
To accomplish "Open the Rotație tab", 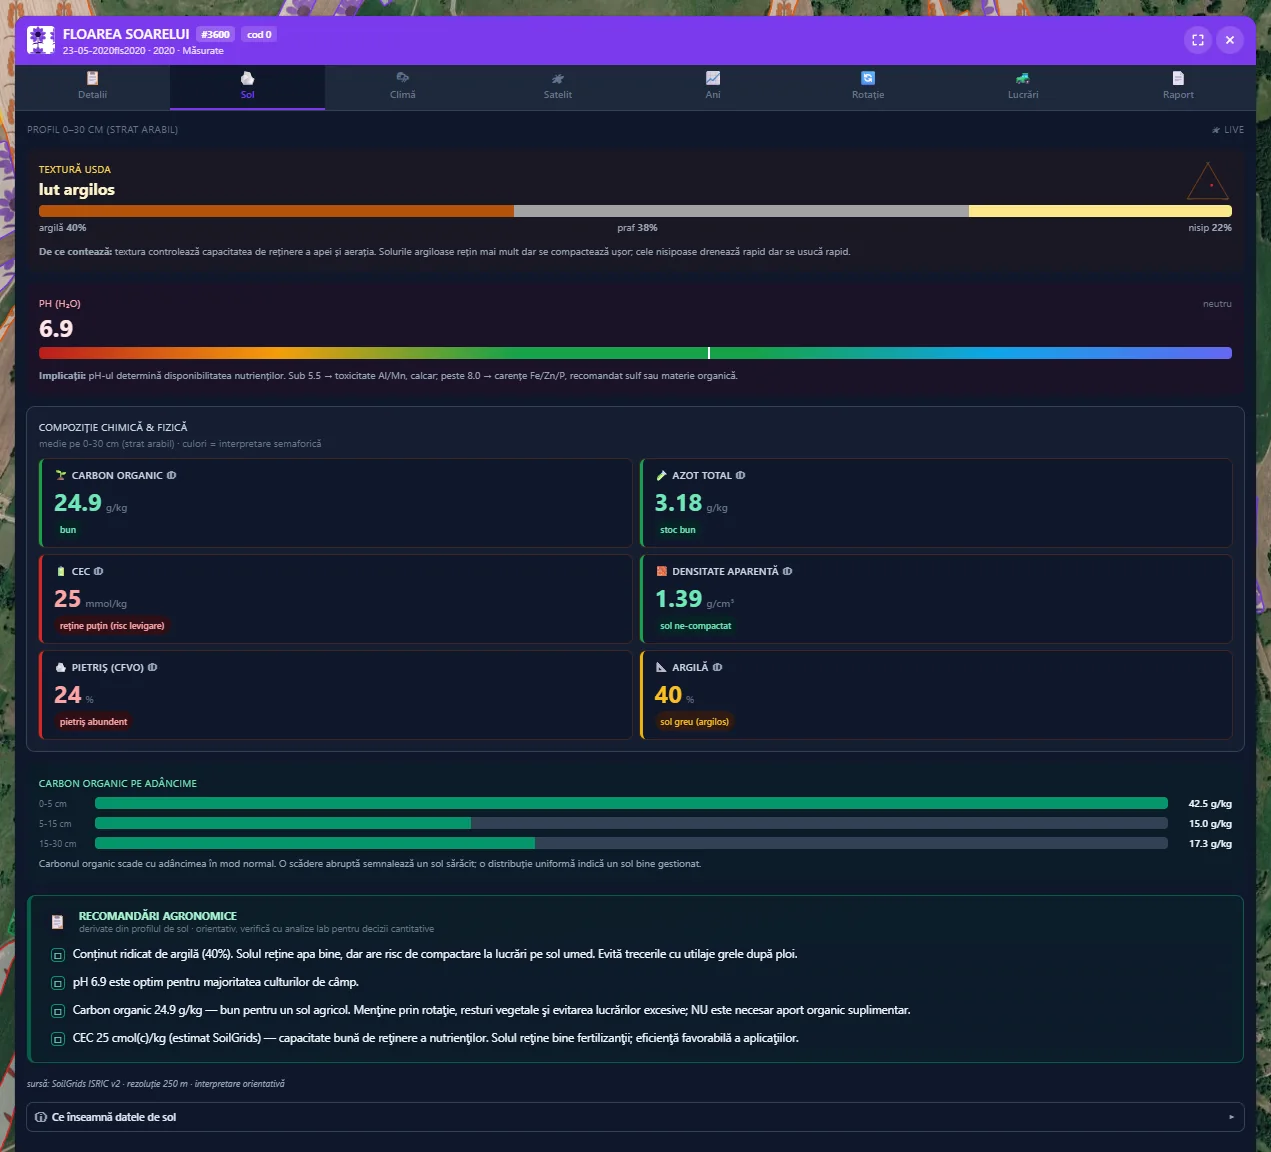I will coord(868,87).
